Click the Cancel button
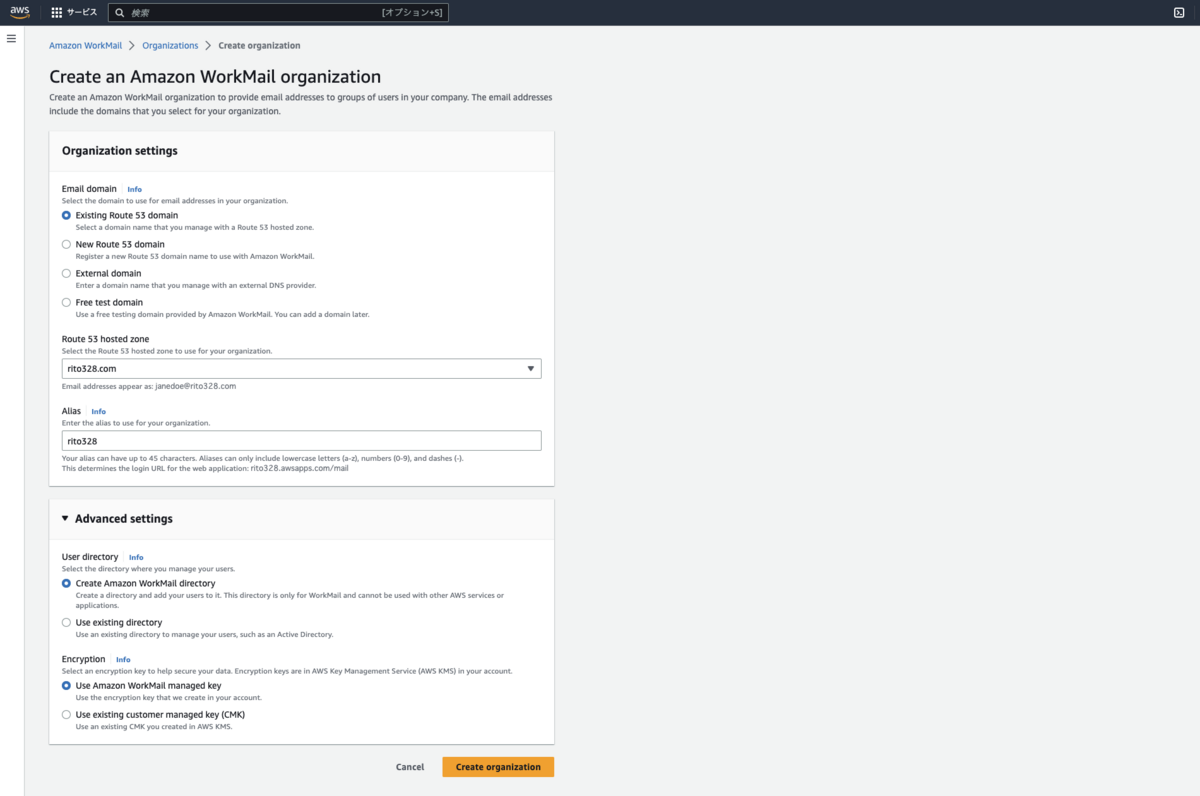1200x796 pixels. (409, 766)
